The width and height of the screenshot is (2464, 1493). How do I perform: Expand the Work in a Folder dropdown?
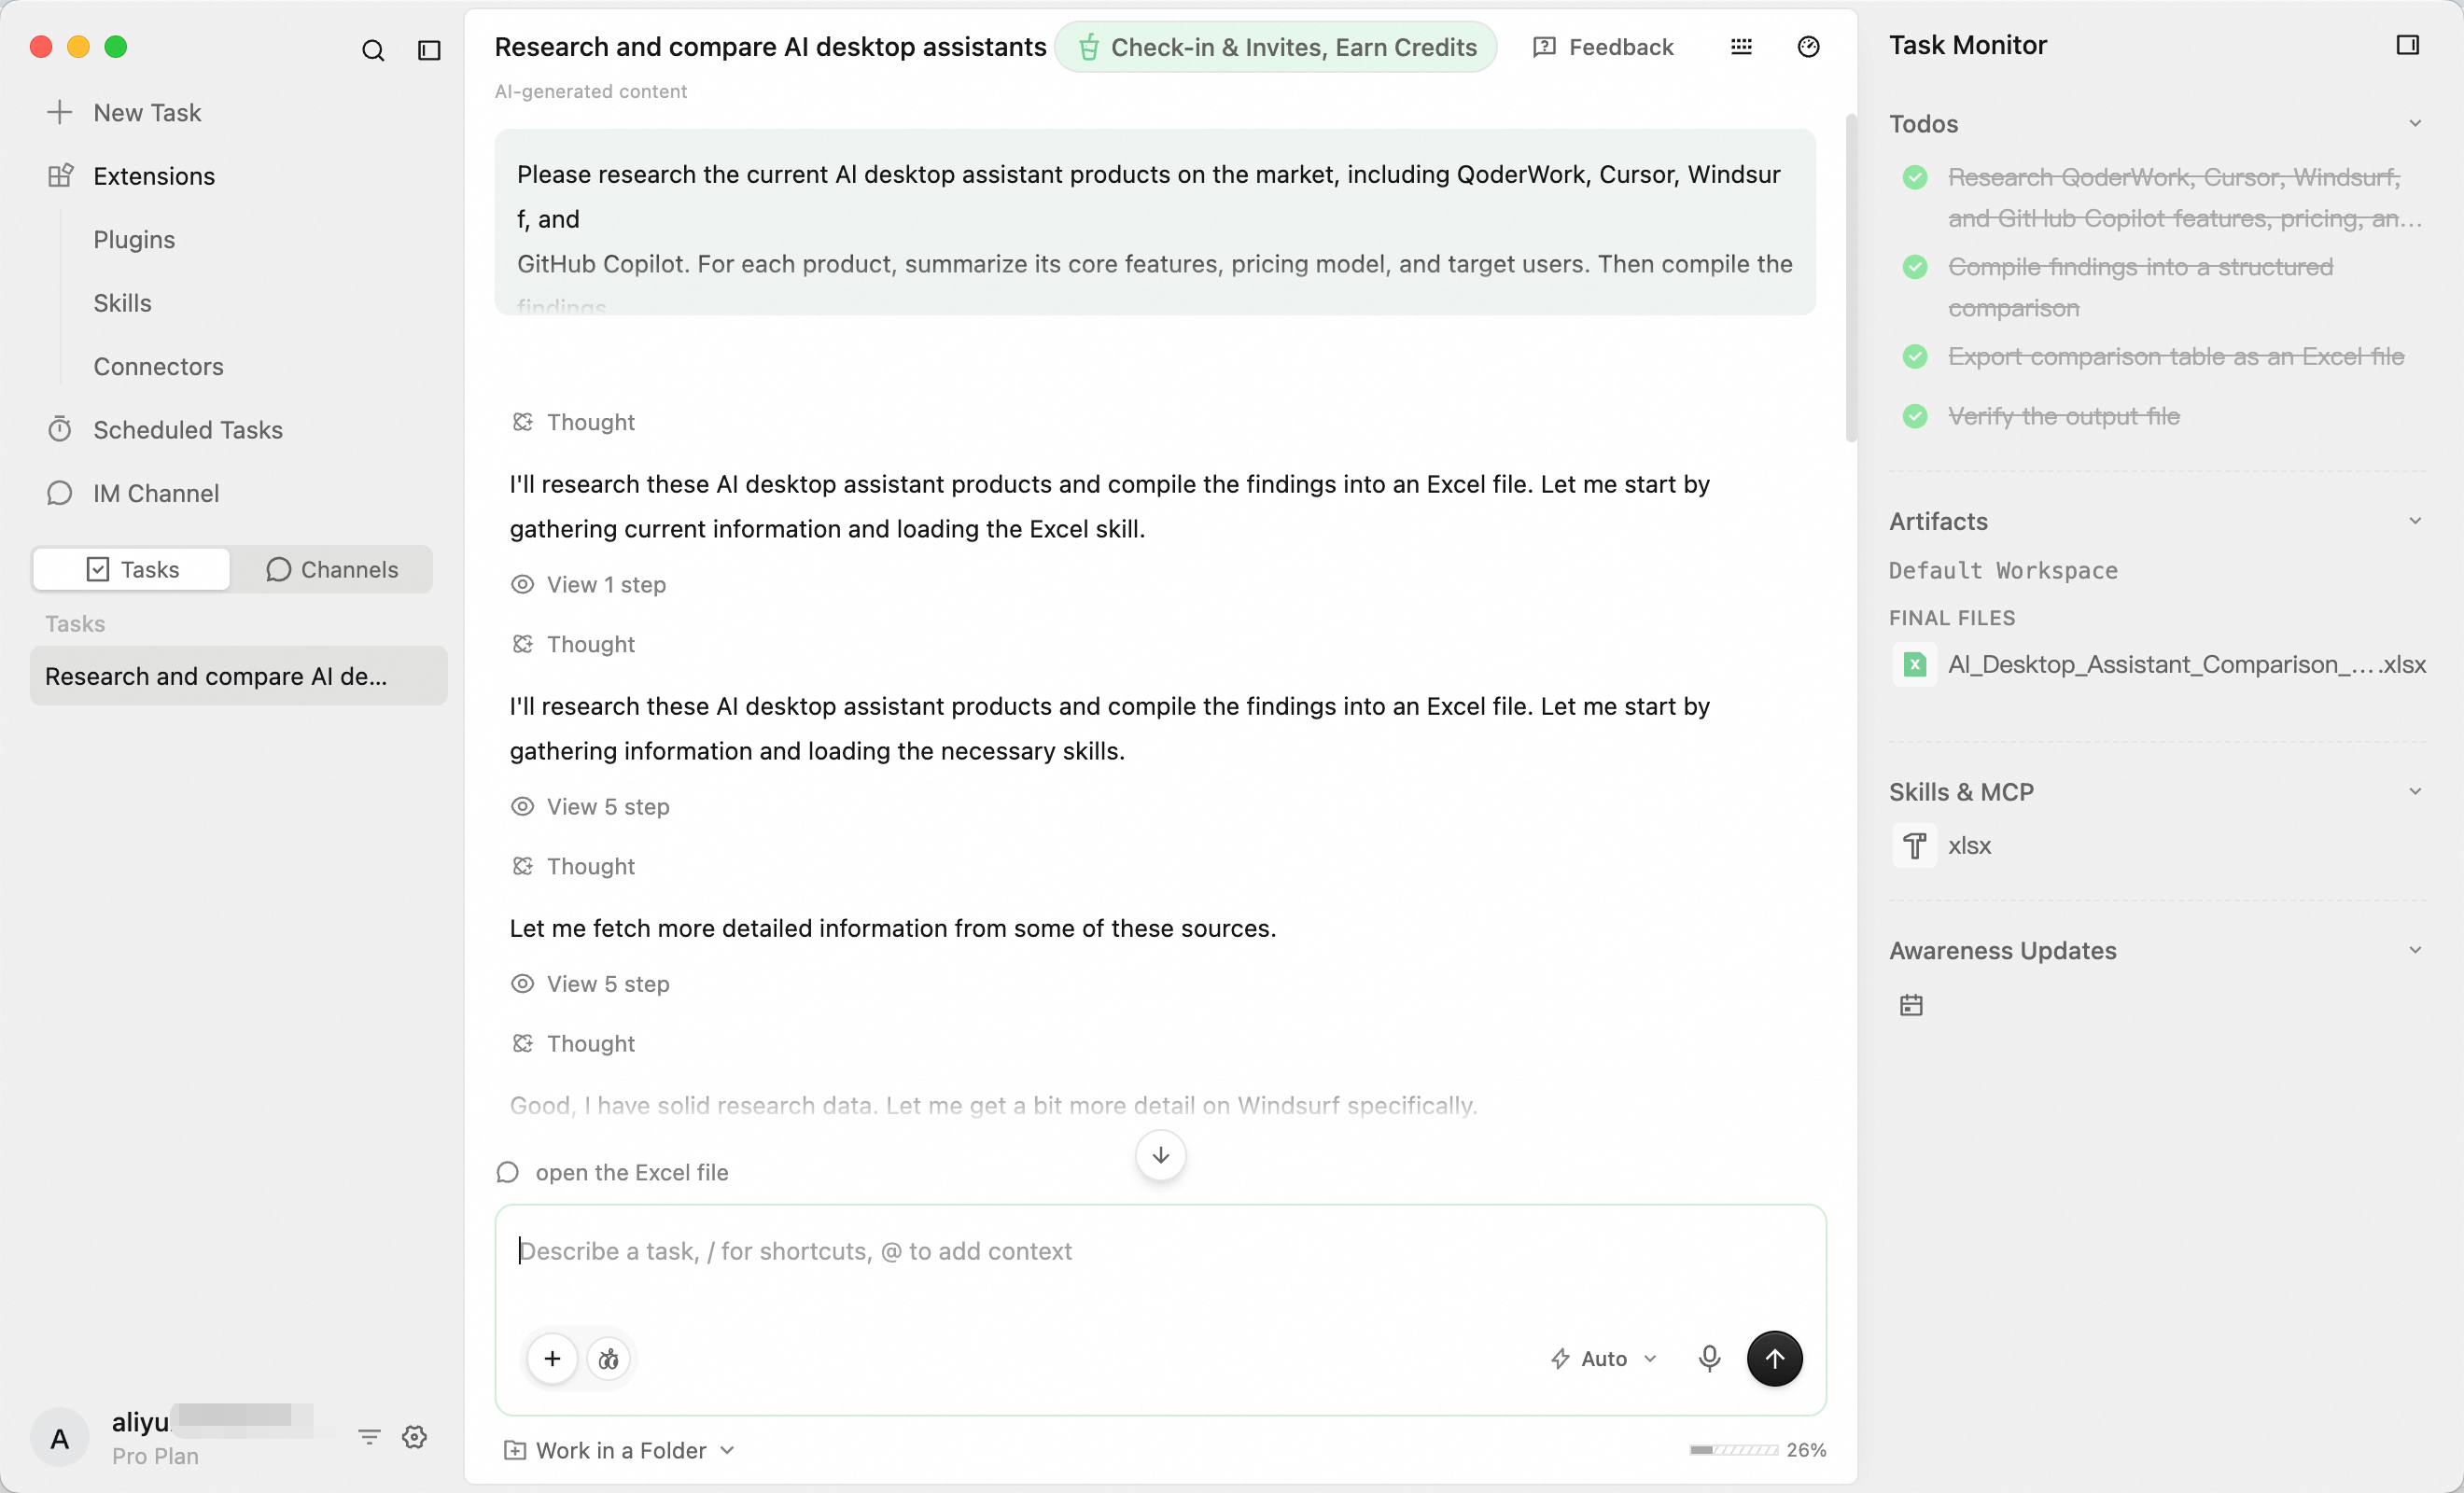(619, 1450)
